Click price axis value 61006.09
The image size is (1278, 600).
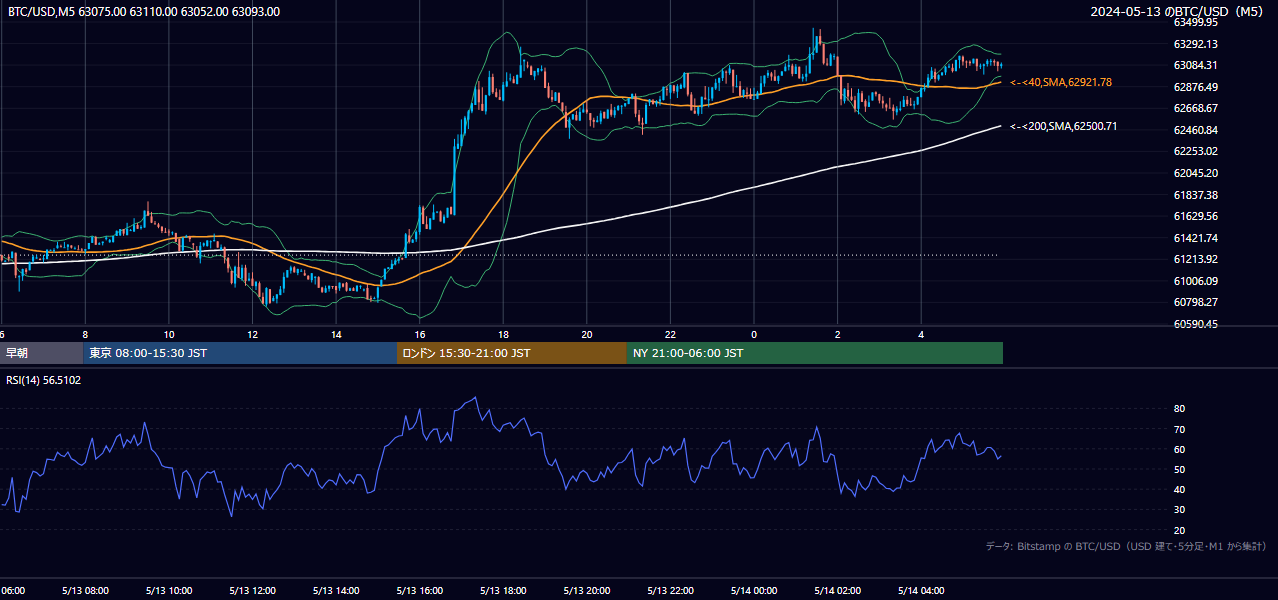pyautogui.click(x=1197, y=281)
